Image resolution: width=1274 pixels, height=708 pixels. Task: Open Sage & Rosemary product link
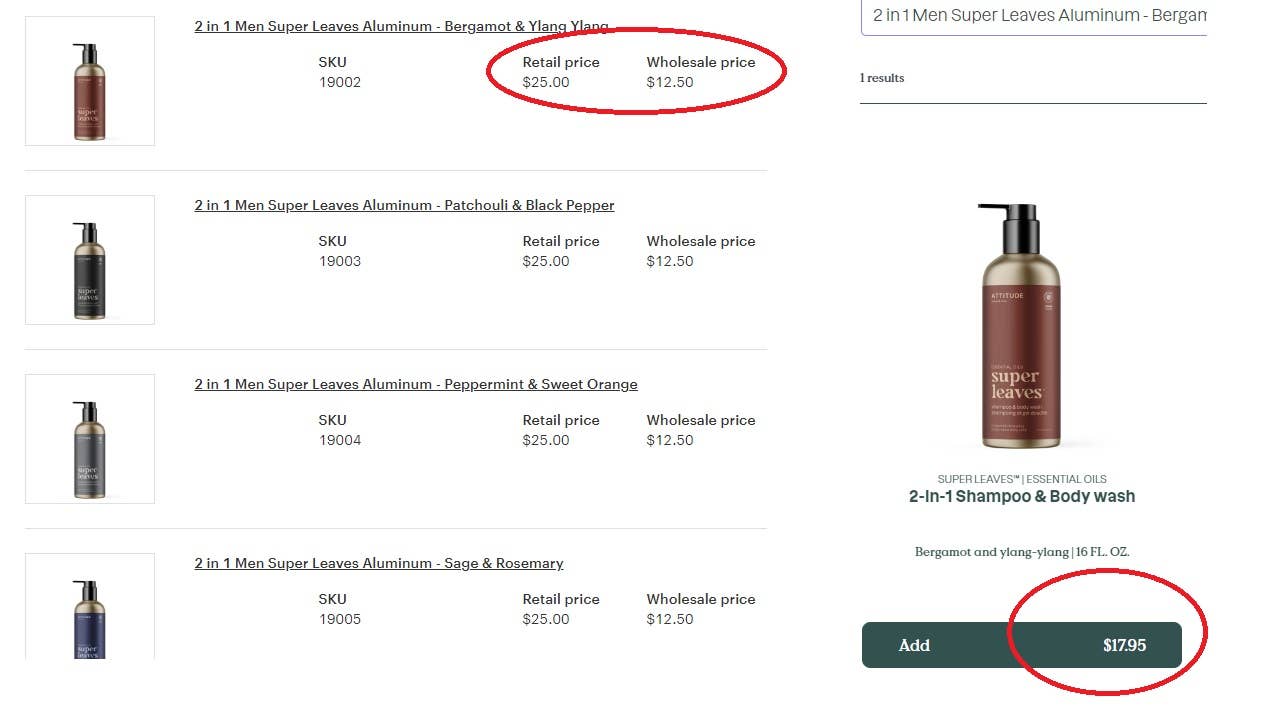click(x=379, y=563)
